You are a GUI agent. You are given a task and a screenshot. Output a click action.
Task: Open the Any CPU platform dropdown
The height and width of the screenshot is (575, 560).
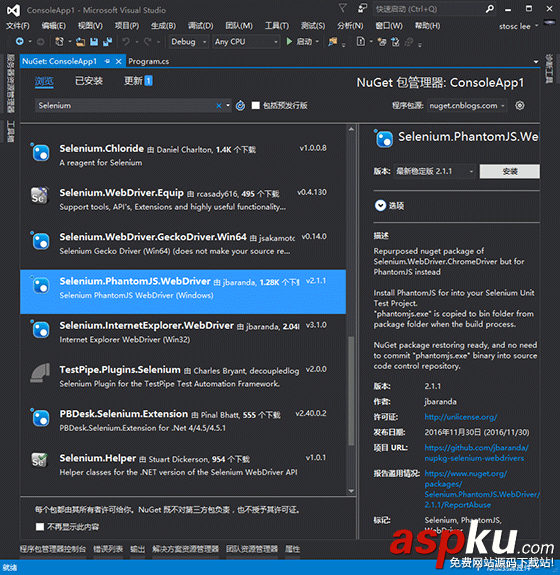(246, 42)
